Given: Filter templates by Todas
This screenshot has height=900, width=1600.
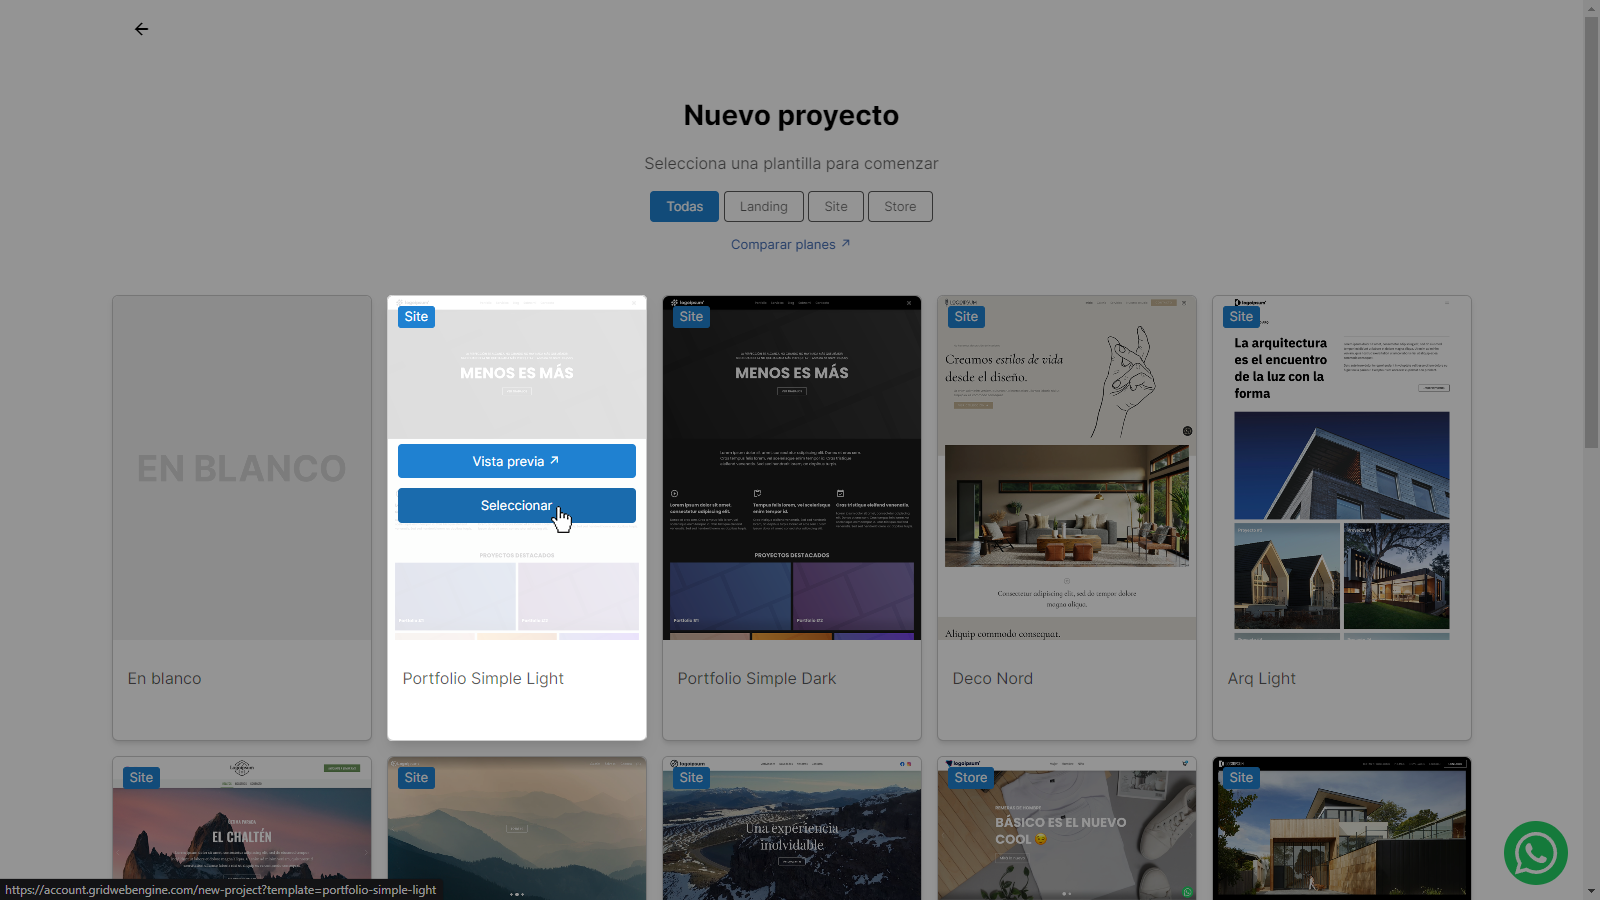Looking at the screenshot, I should 684,207.
